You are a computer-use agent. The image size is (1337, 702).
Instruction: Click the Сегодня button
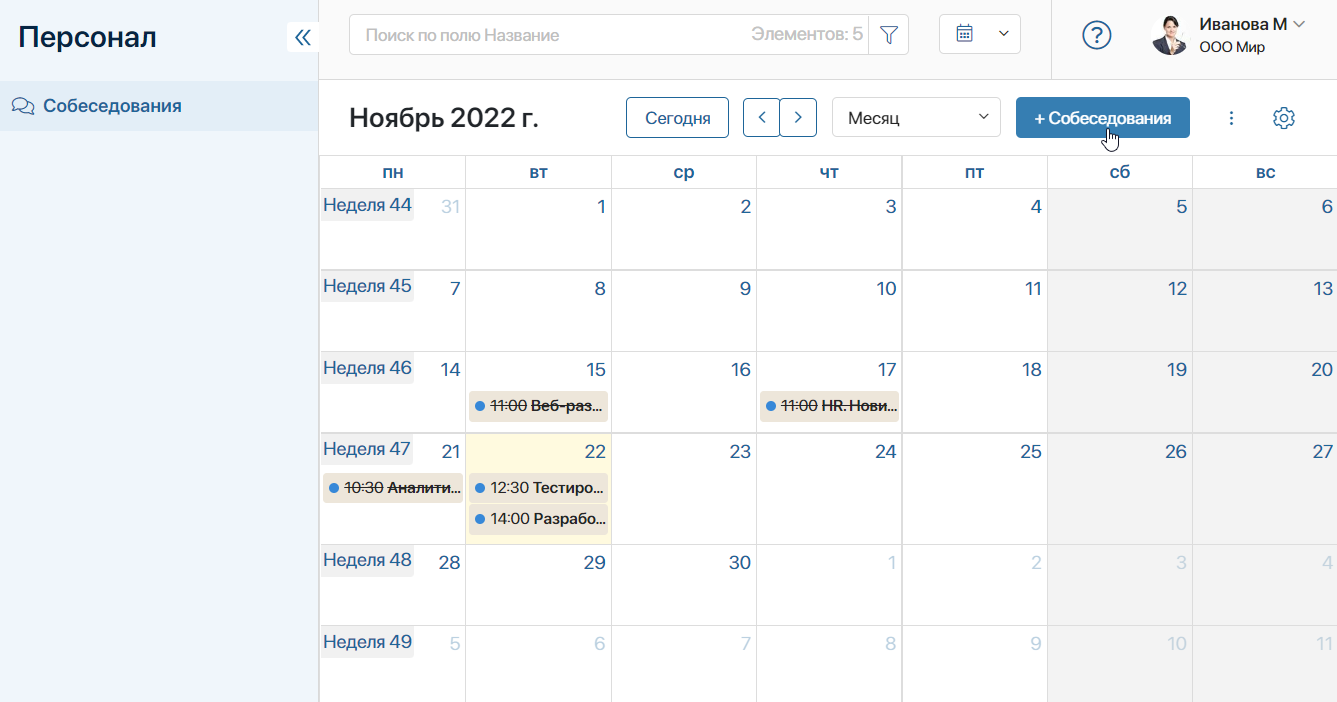[x=677, y=118]
